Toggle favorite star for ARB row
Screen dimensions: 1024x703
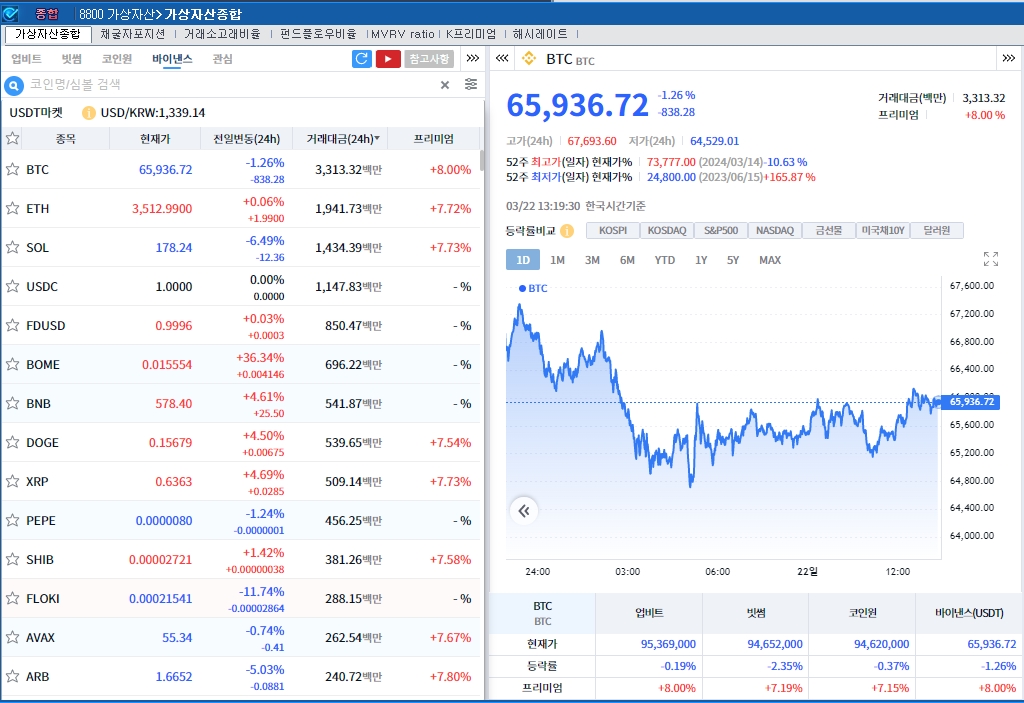pyautogui.click(x=12, y=676)
